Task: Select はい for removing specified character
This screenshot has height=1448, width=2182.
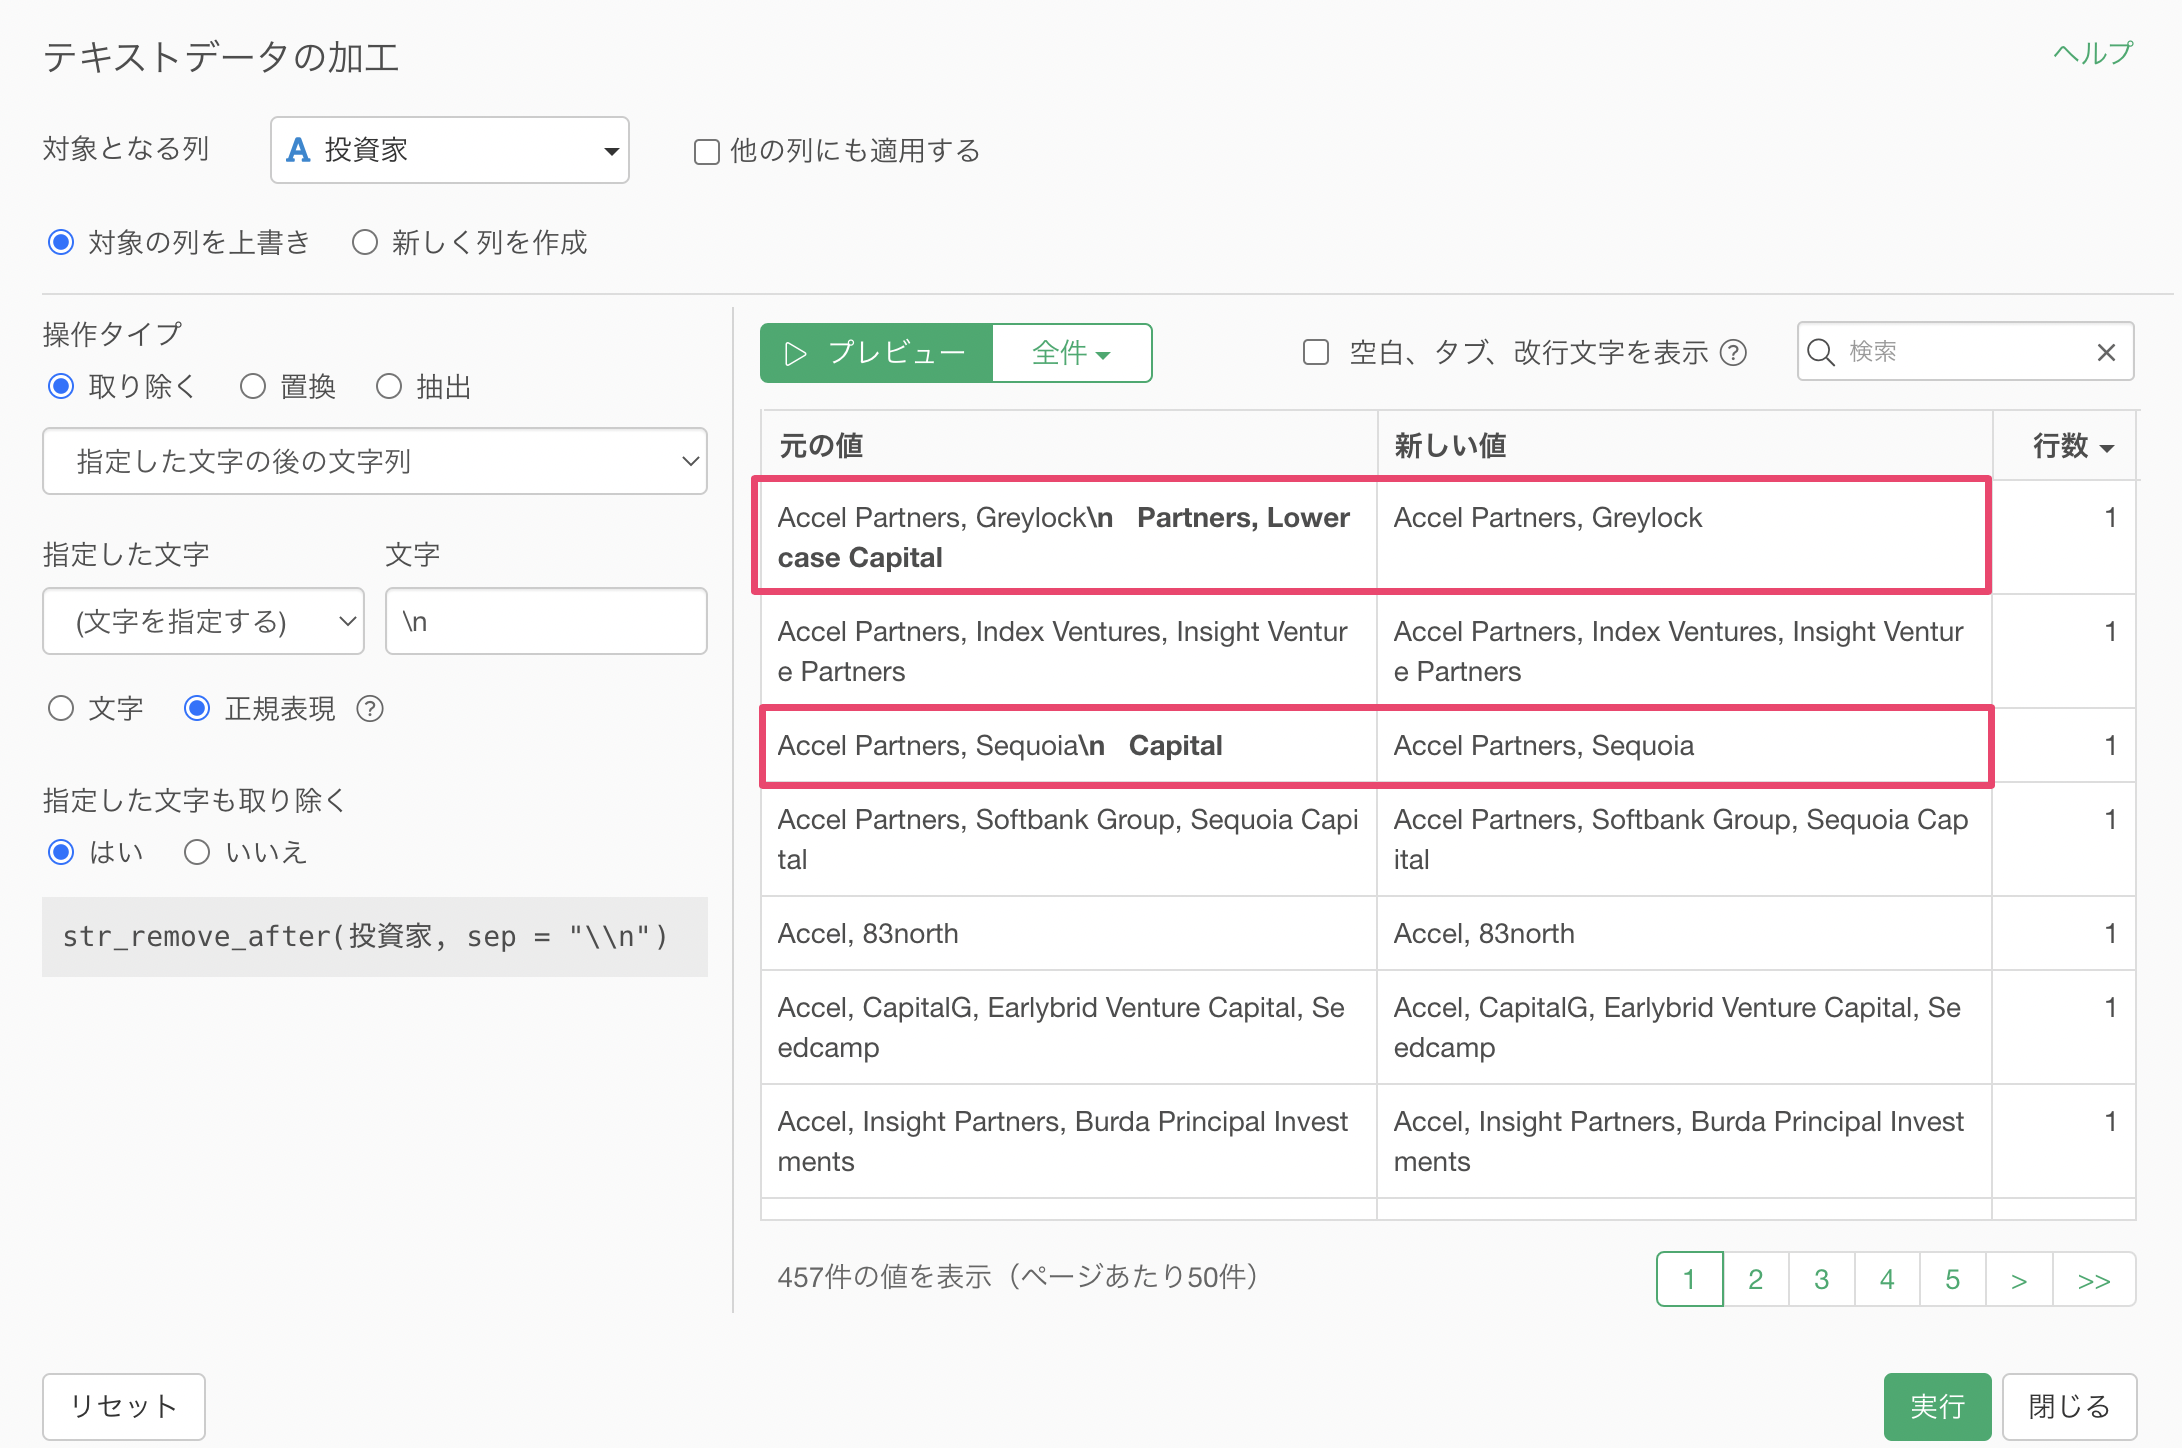Action: 61,851
